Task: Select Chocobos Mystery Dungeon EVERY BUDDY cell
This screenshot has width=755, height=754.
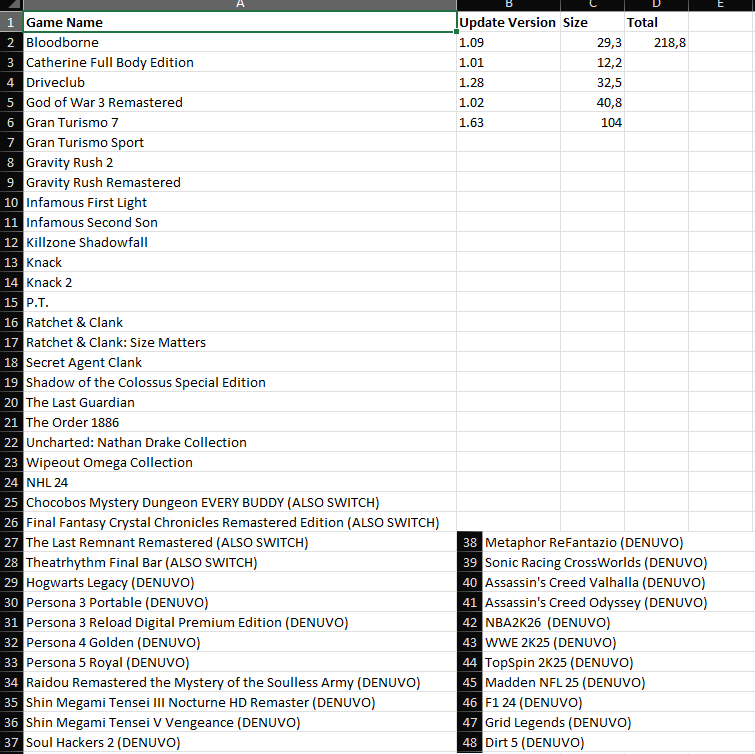Action: [x=240, y=502]
